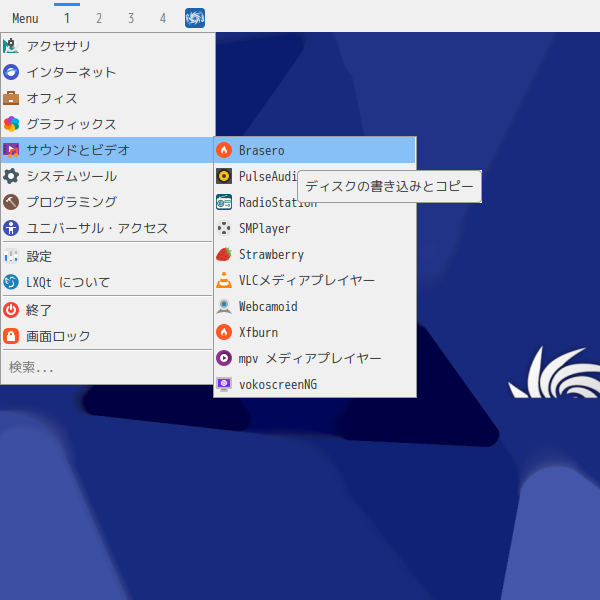
Task: Click the blue swirl panel launcher icon
Action: (x=195, y=18)
